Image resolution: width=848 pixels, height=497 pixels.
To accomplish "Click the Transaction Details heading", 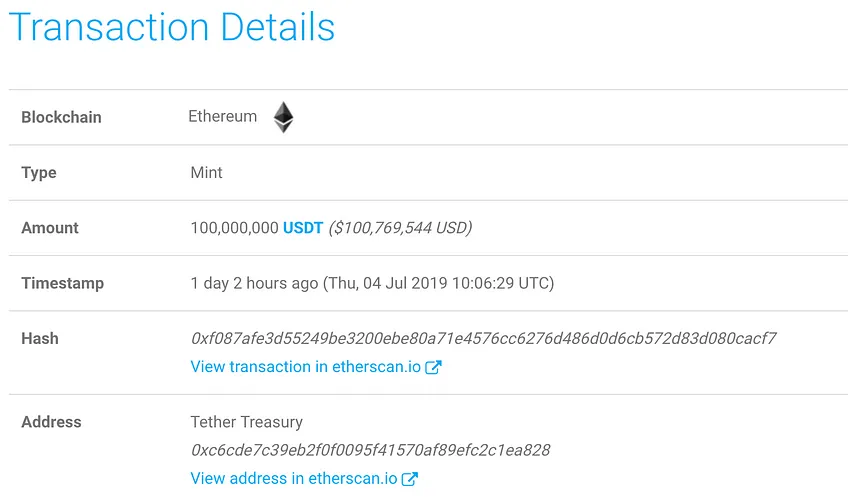I will 172,27.
